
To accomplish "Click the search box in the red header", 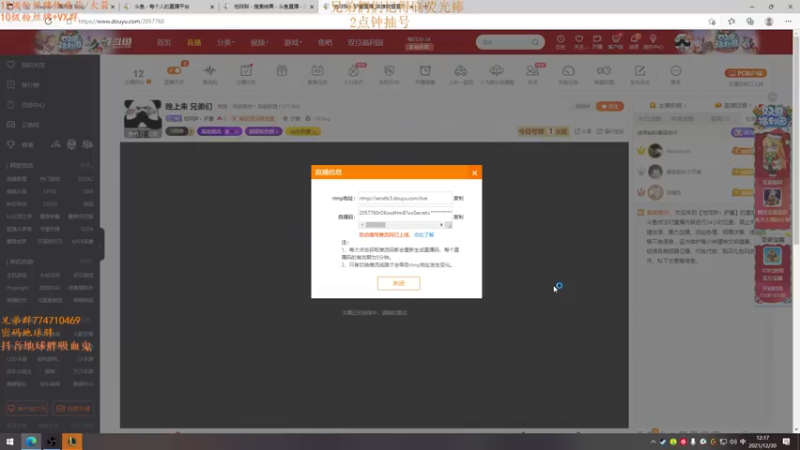I will (x=504, y=42).
